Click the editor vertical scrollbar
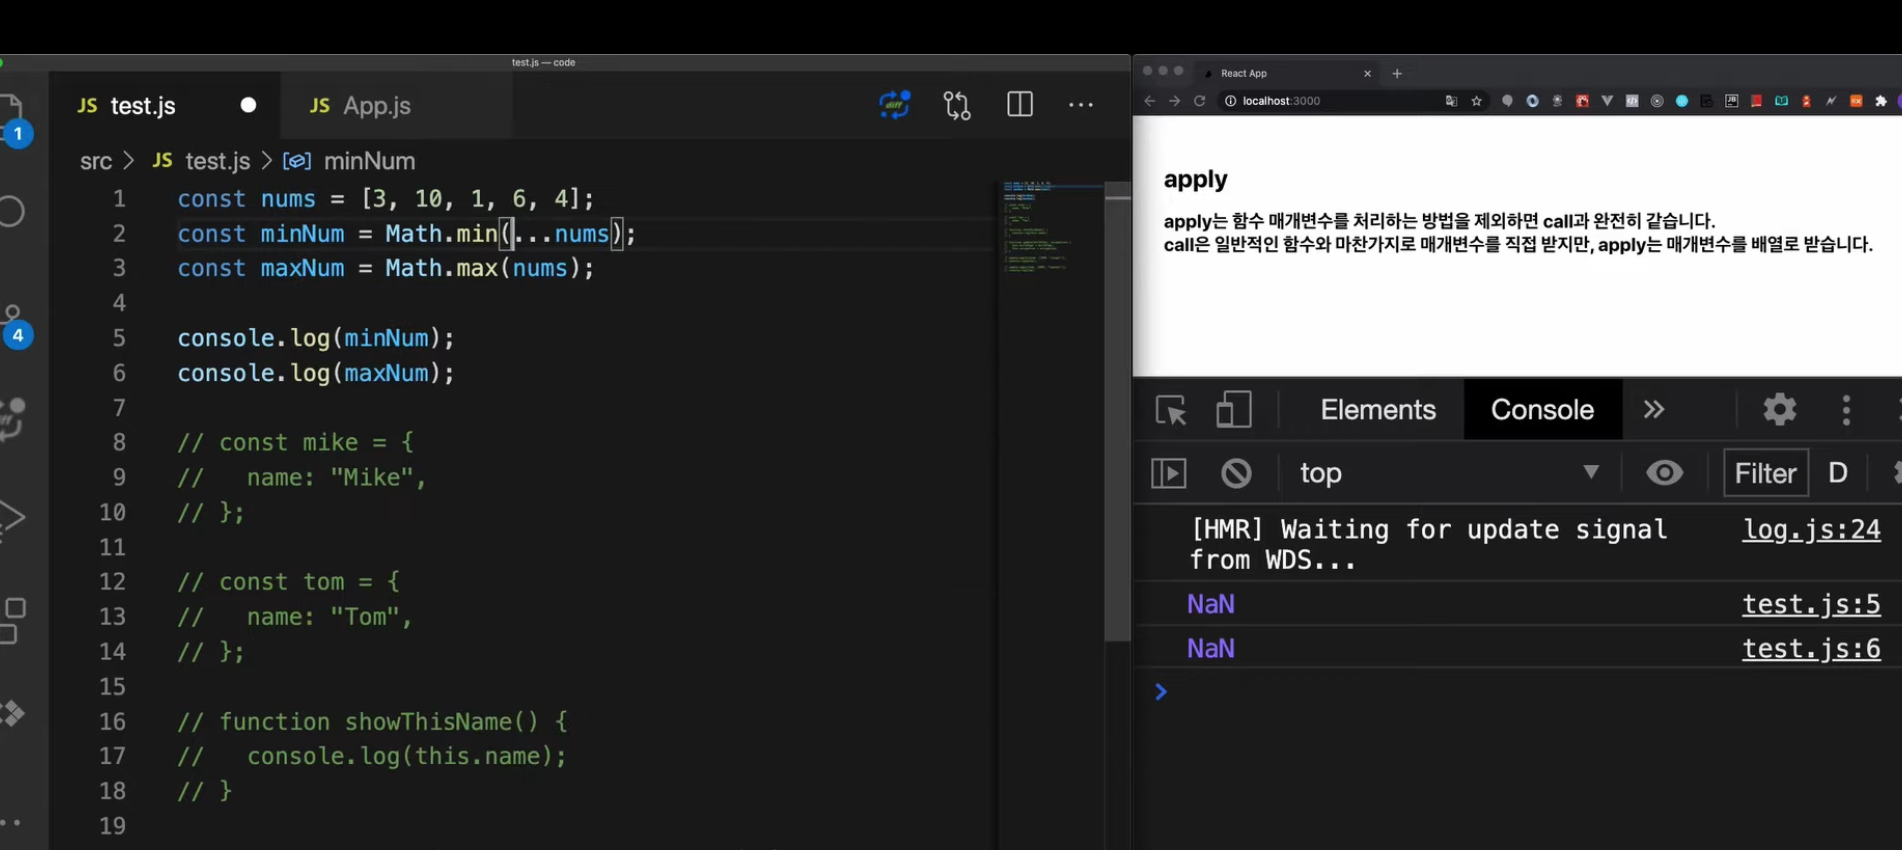The image size is (1902, 850). tap(1117, 410)
